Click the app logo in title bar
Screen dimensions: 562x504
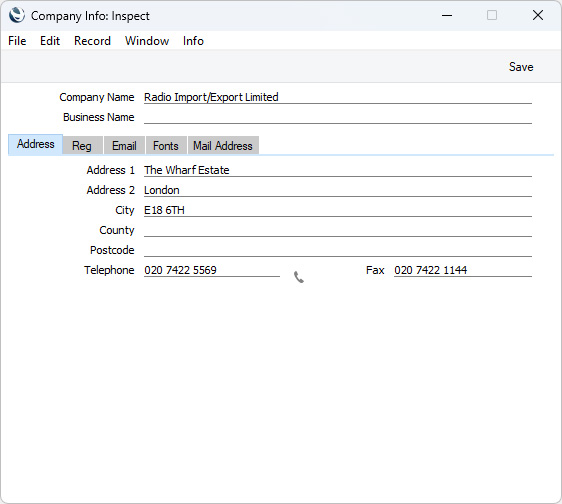(x=17, y=15)
